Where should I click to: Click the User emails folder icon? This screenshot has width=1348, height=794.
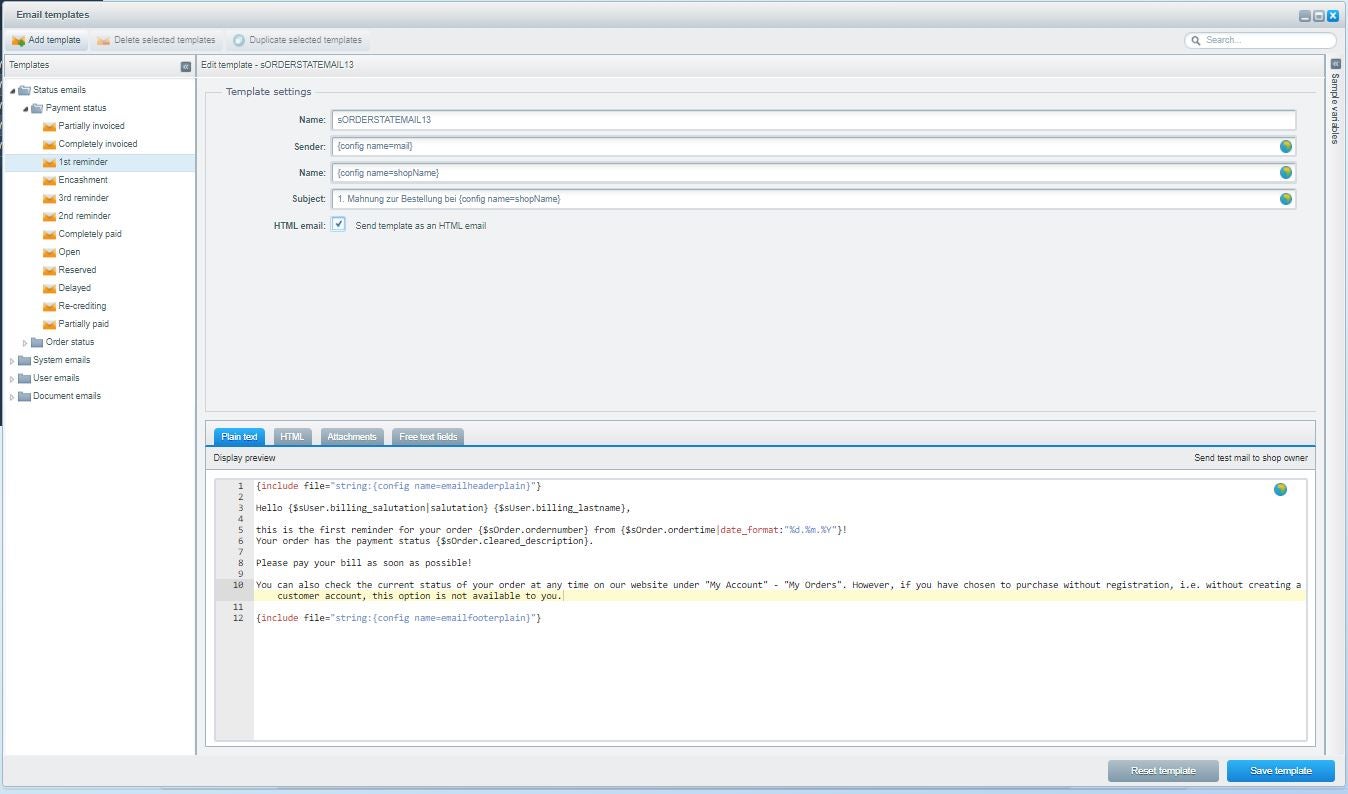(24, 378)
